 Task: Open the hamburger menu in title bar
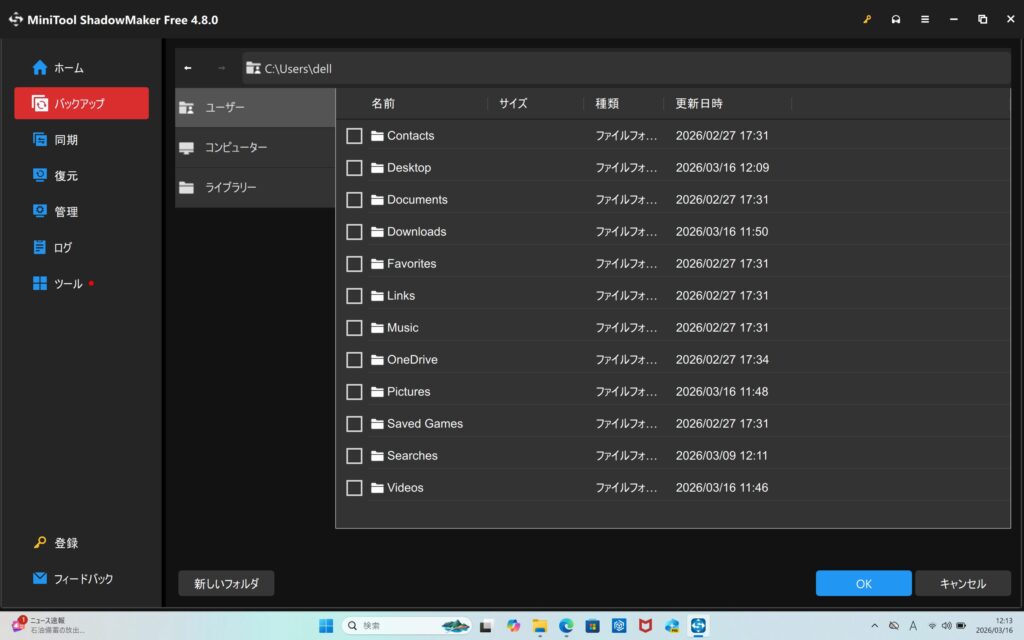coord(924,19)
